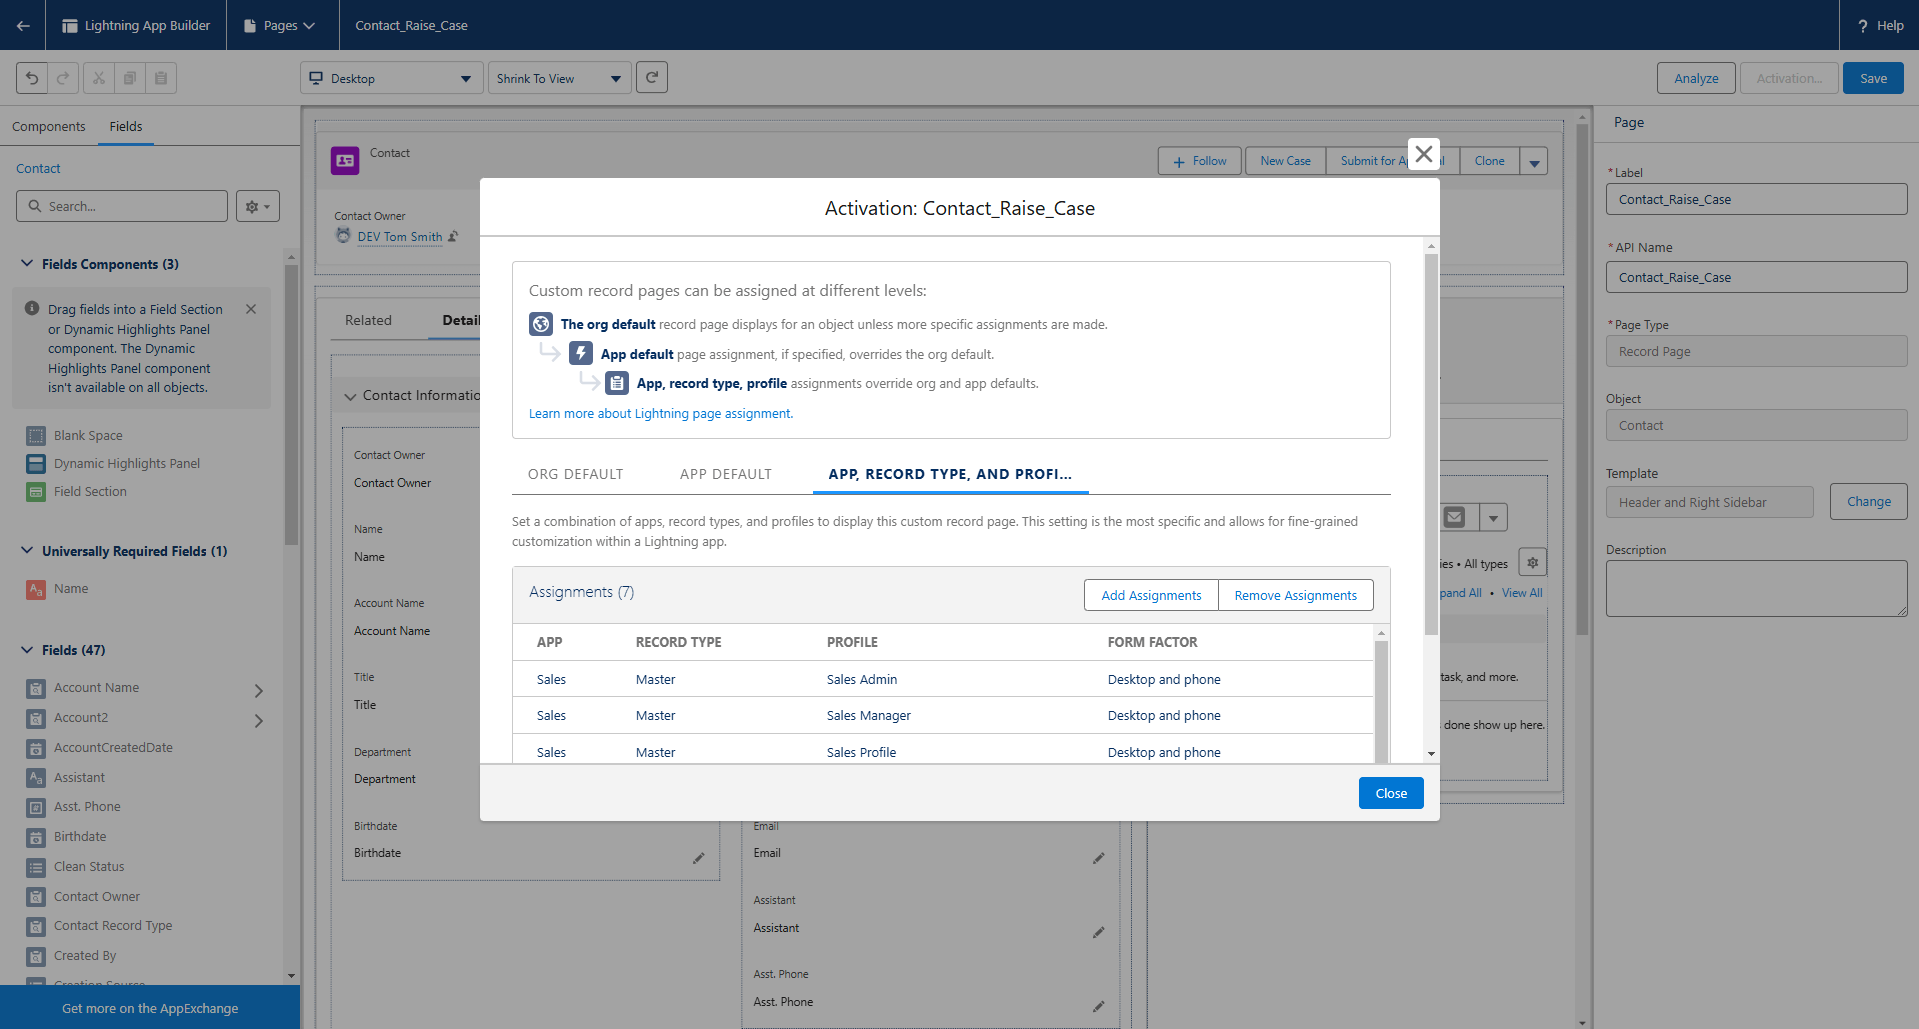The height and width of the screenshot is (1029, 1919).
Task: Click the undo icon in the toolbar
Action: tap(32, 78)
